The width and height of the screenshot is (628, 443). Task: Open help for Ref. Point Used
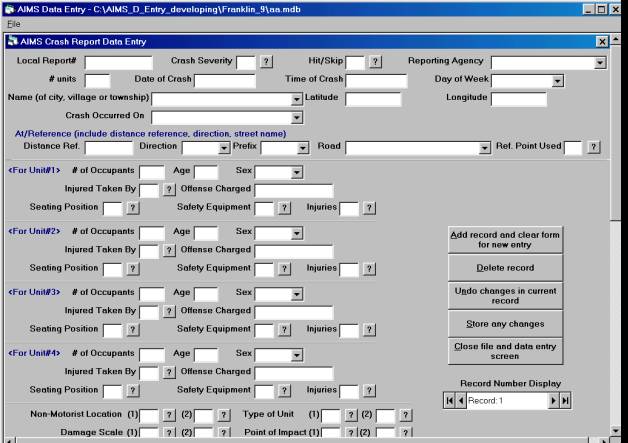coord(594,147)
